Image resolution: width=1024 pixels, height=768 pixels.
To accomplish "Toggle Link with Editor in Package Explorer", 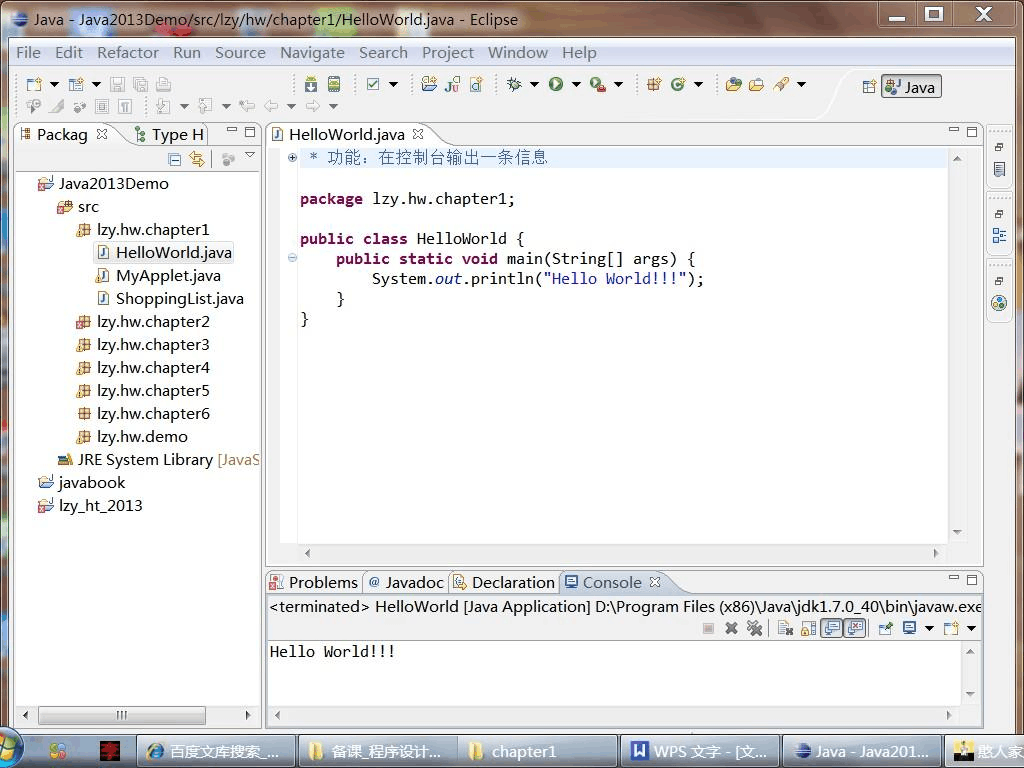I will pyautogui.click(x=197, y=159).
